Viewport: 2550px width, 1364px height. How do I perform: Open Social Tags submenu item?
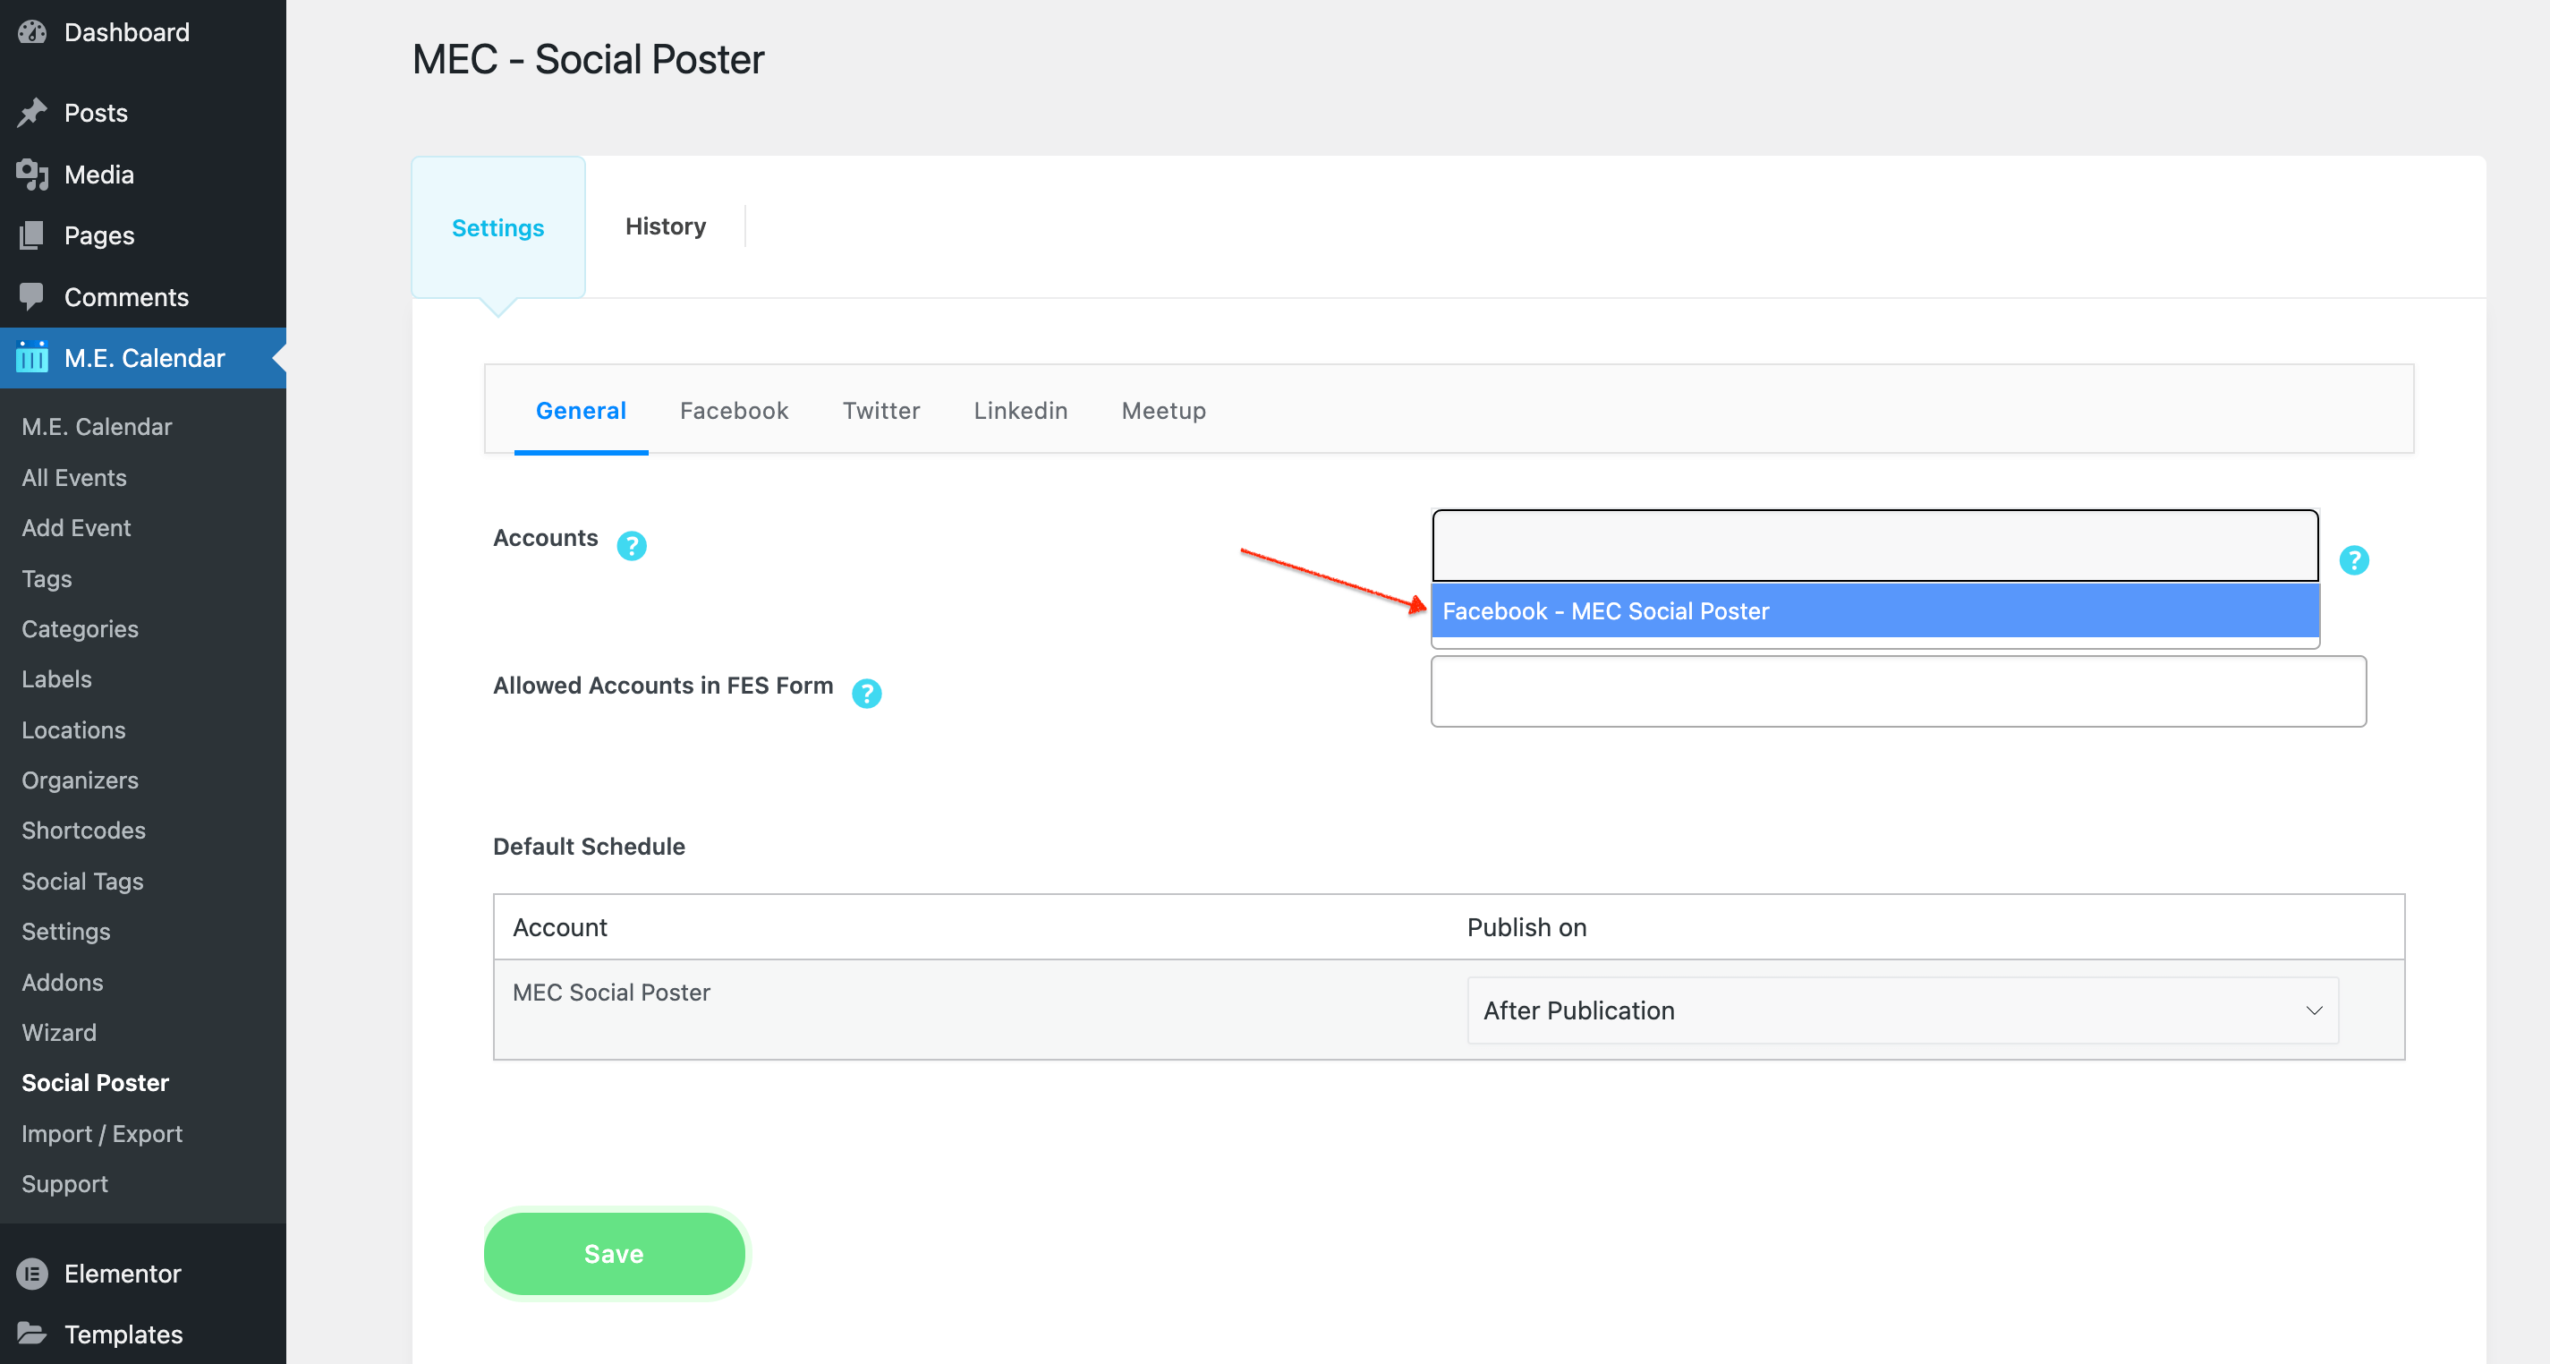[83, 880]
